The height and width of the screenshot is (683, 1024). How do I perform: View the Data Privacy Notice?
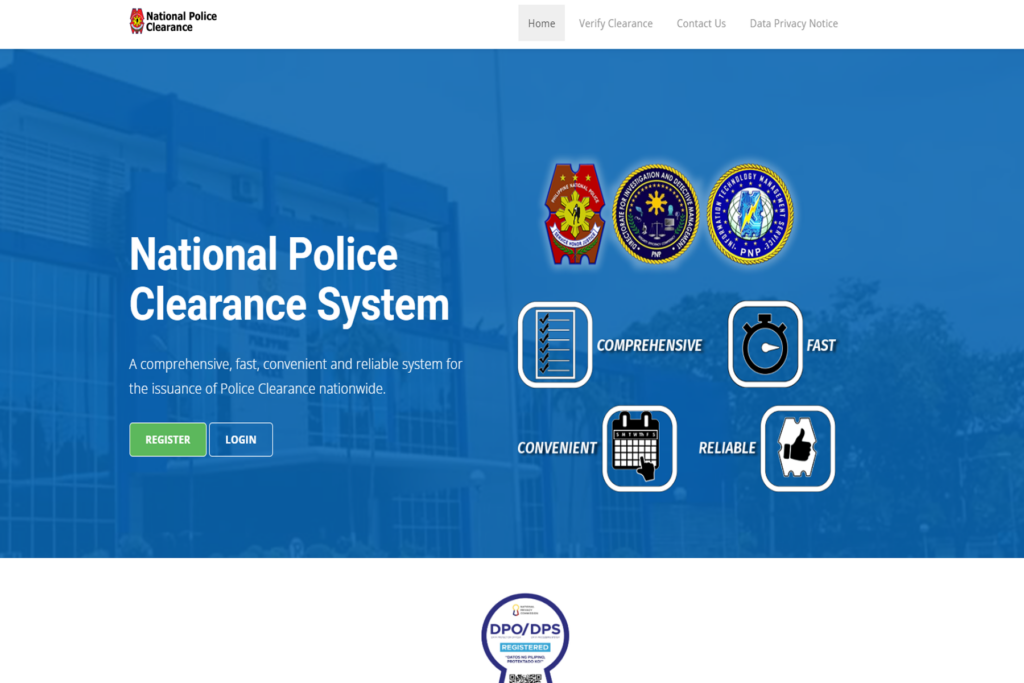[x=793, y=24]
